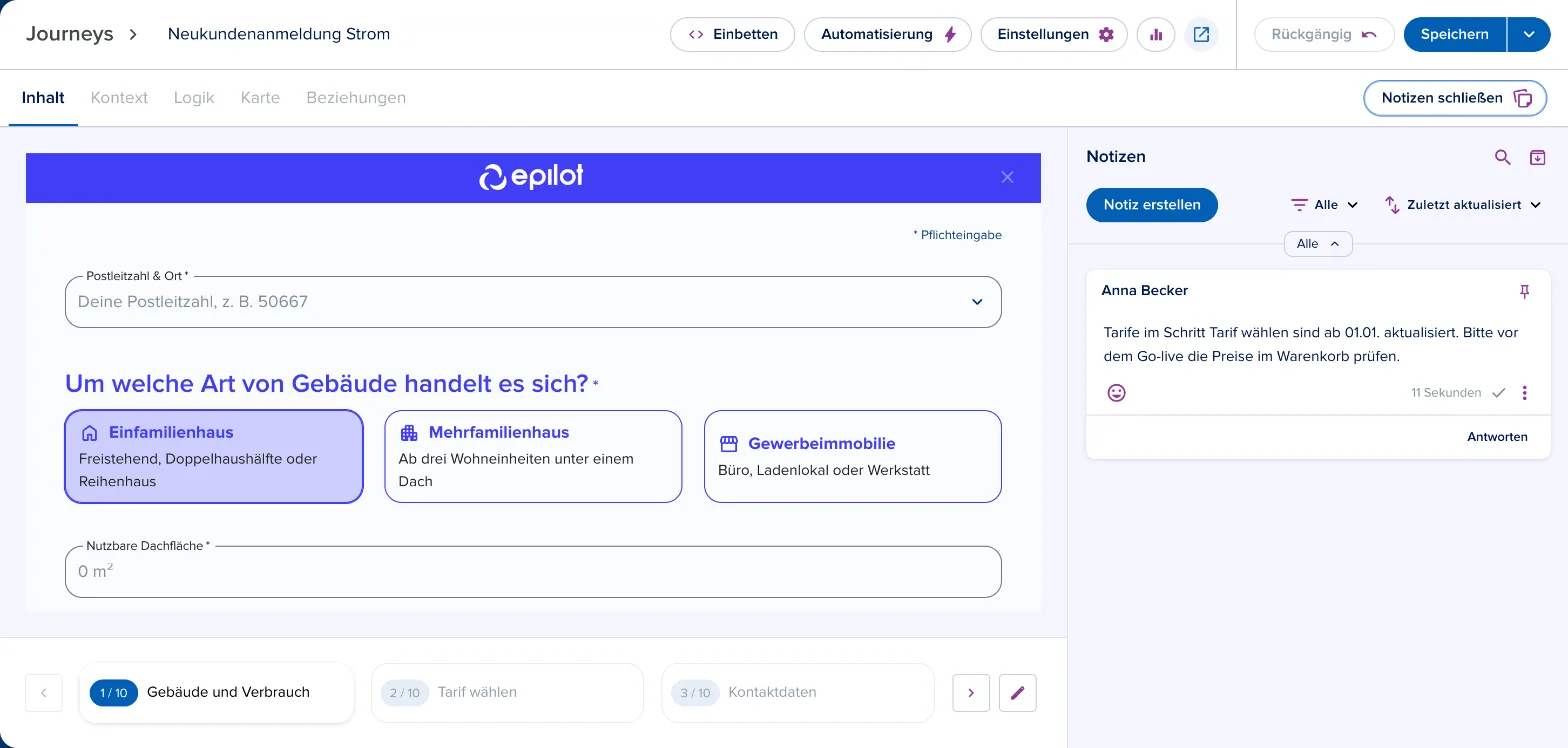
Task: Open archived notes icon in Notizen panel
Action: pos(1538,157)
